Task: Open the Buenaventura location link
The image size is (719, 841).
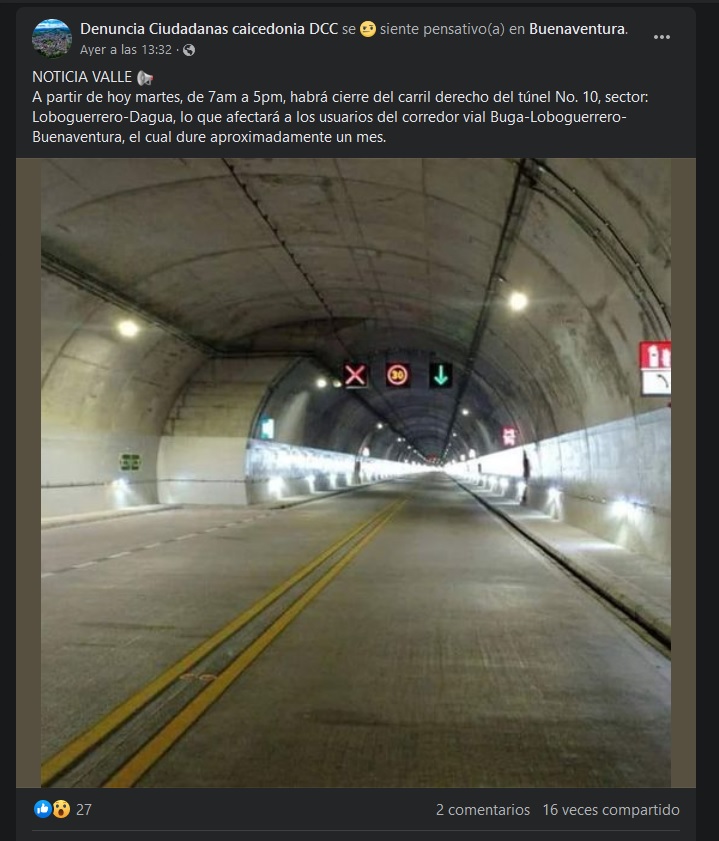Action: (577, 28)
